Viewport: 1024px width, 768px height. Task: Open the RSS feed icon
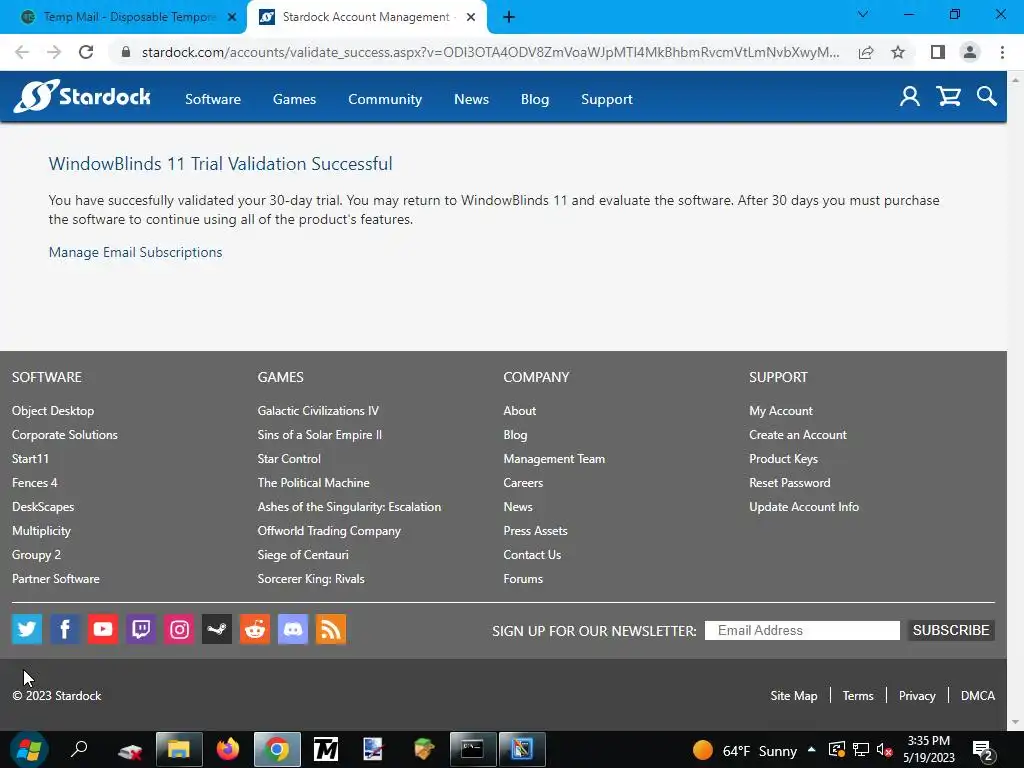[x=331, y=630]
